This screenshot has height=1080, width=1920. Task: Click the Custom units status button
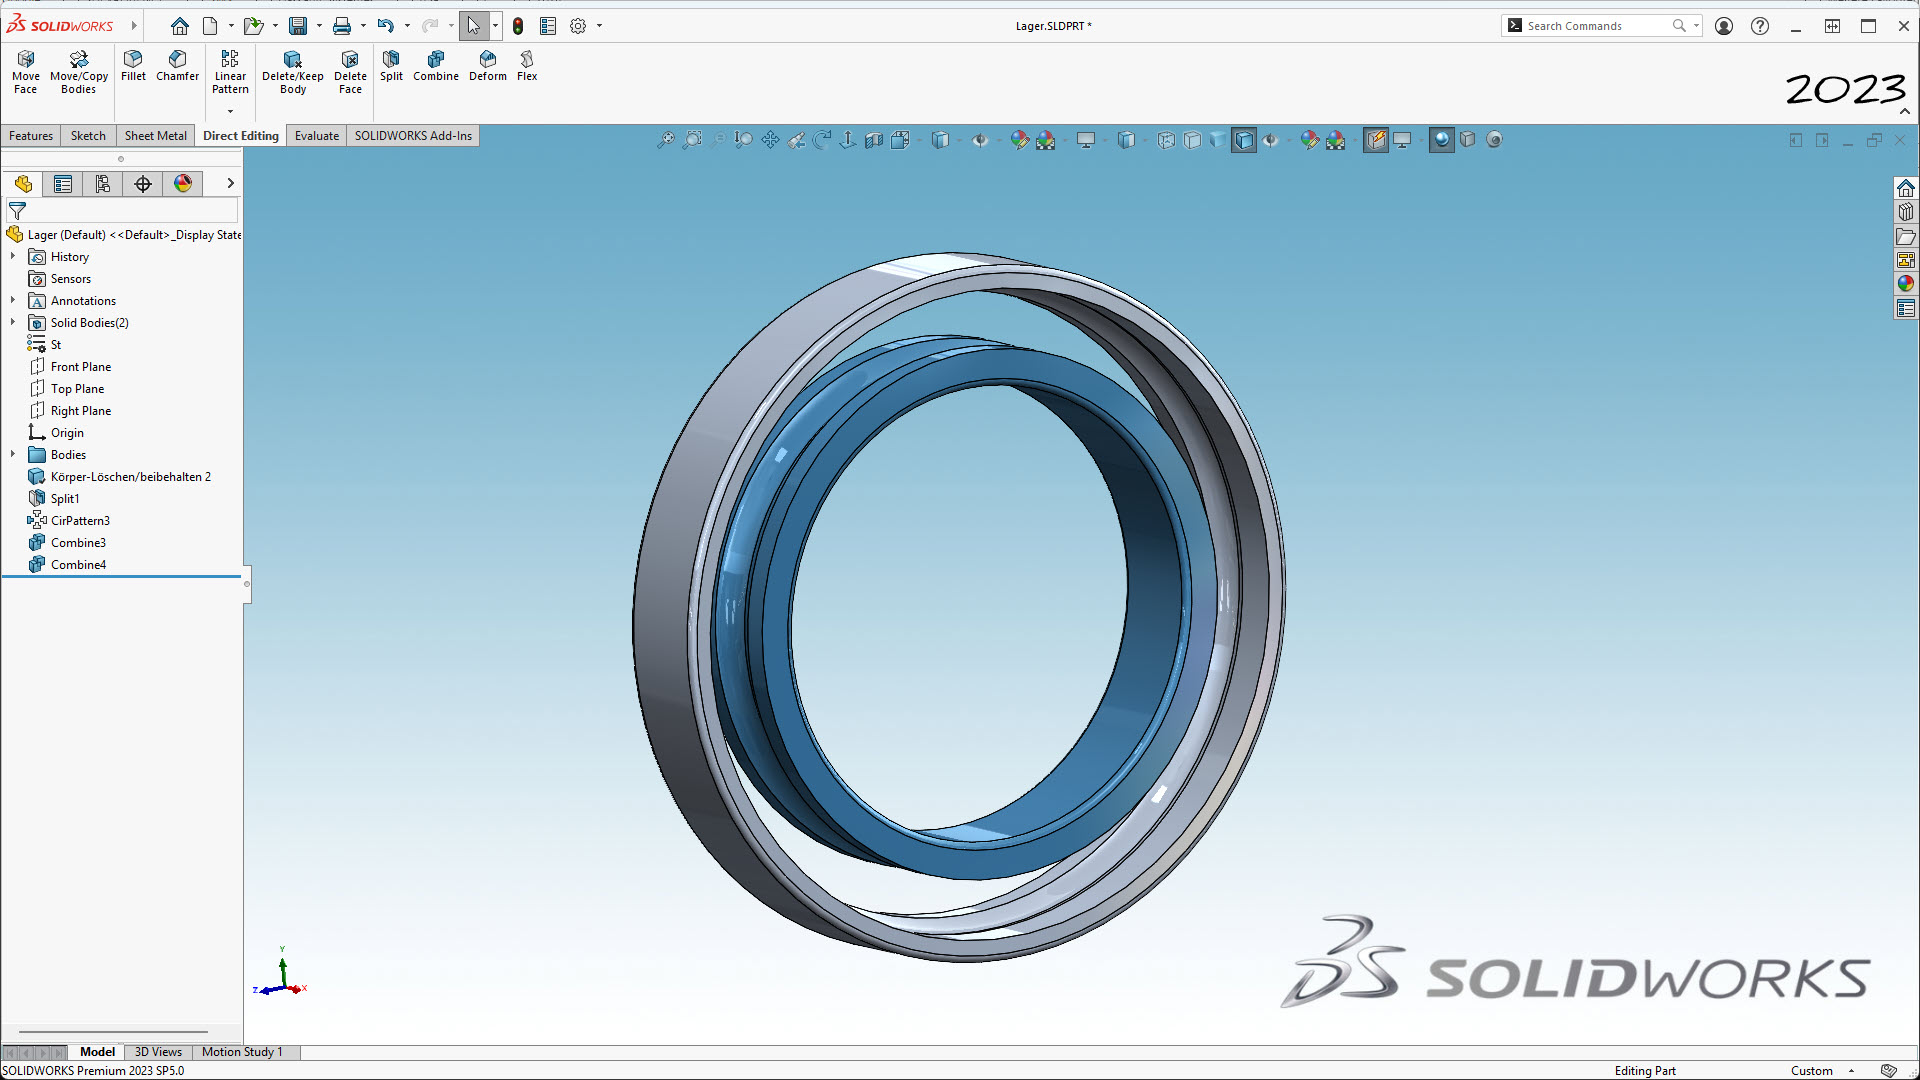(x=1811, y=1071)
